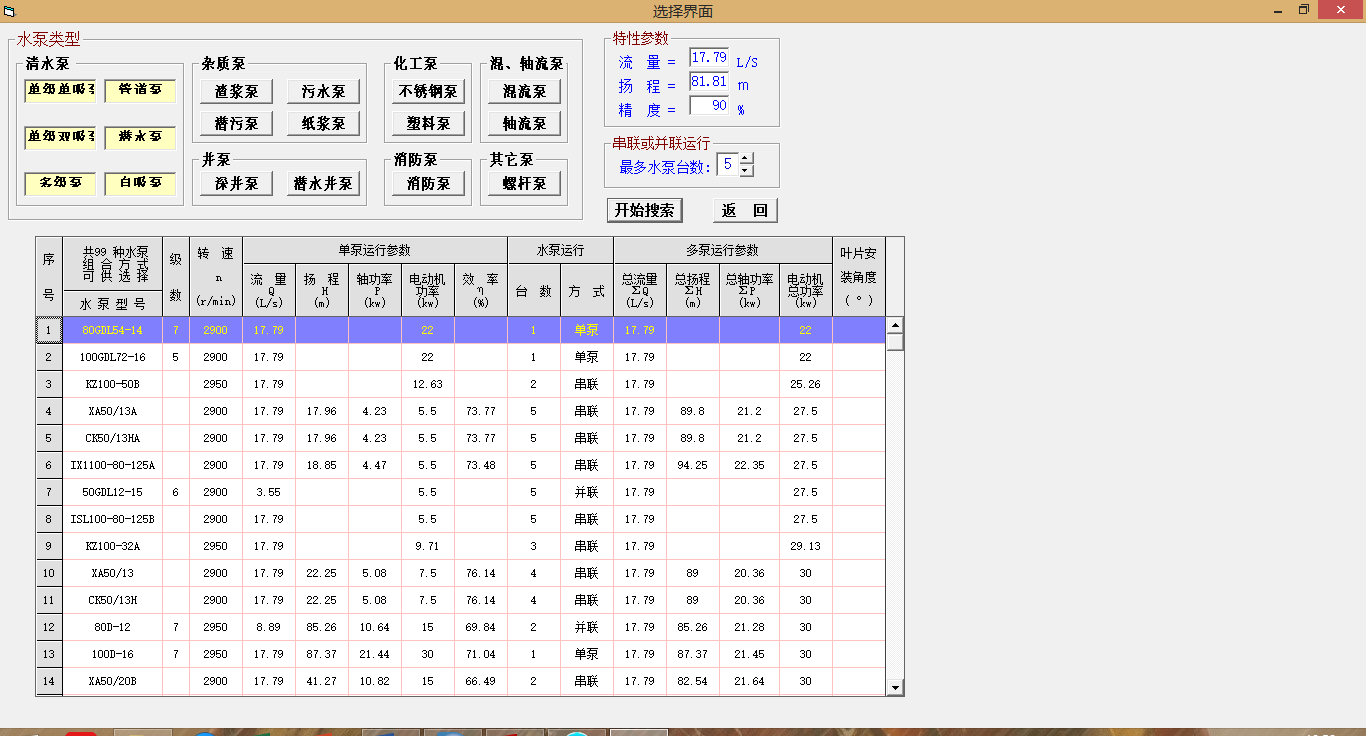This screenshot has height=736, width=1366.
Task: Increase the maximum pump count spinner
Action: tap(746, 158)
